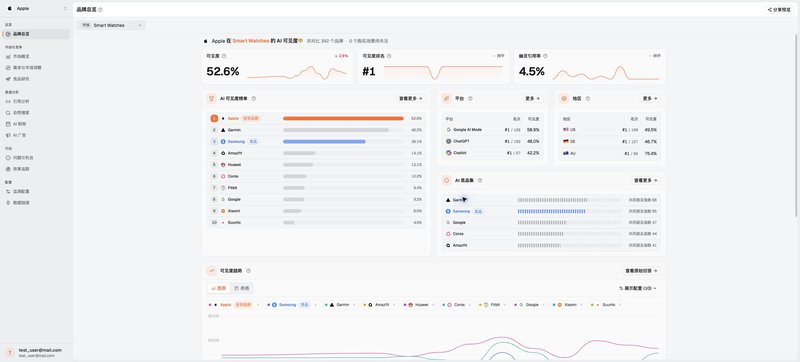Click 查看原始回答 link
The height and width of the screenshot is (362, 800).
pyautogui.click(x=641, y=271)
